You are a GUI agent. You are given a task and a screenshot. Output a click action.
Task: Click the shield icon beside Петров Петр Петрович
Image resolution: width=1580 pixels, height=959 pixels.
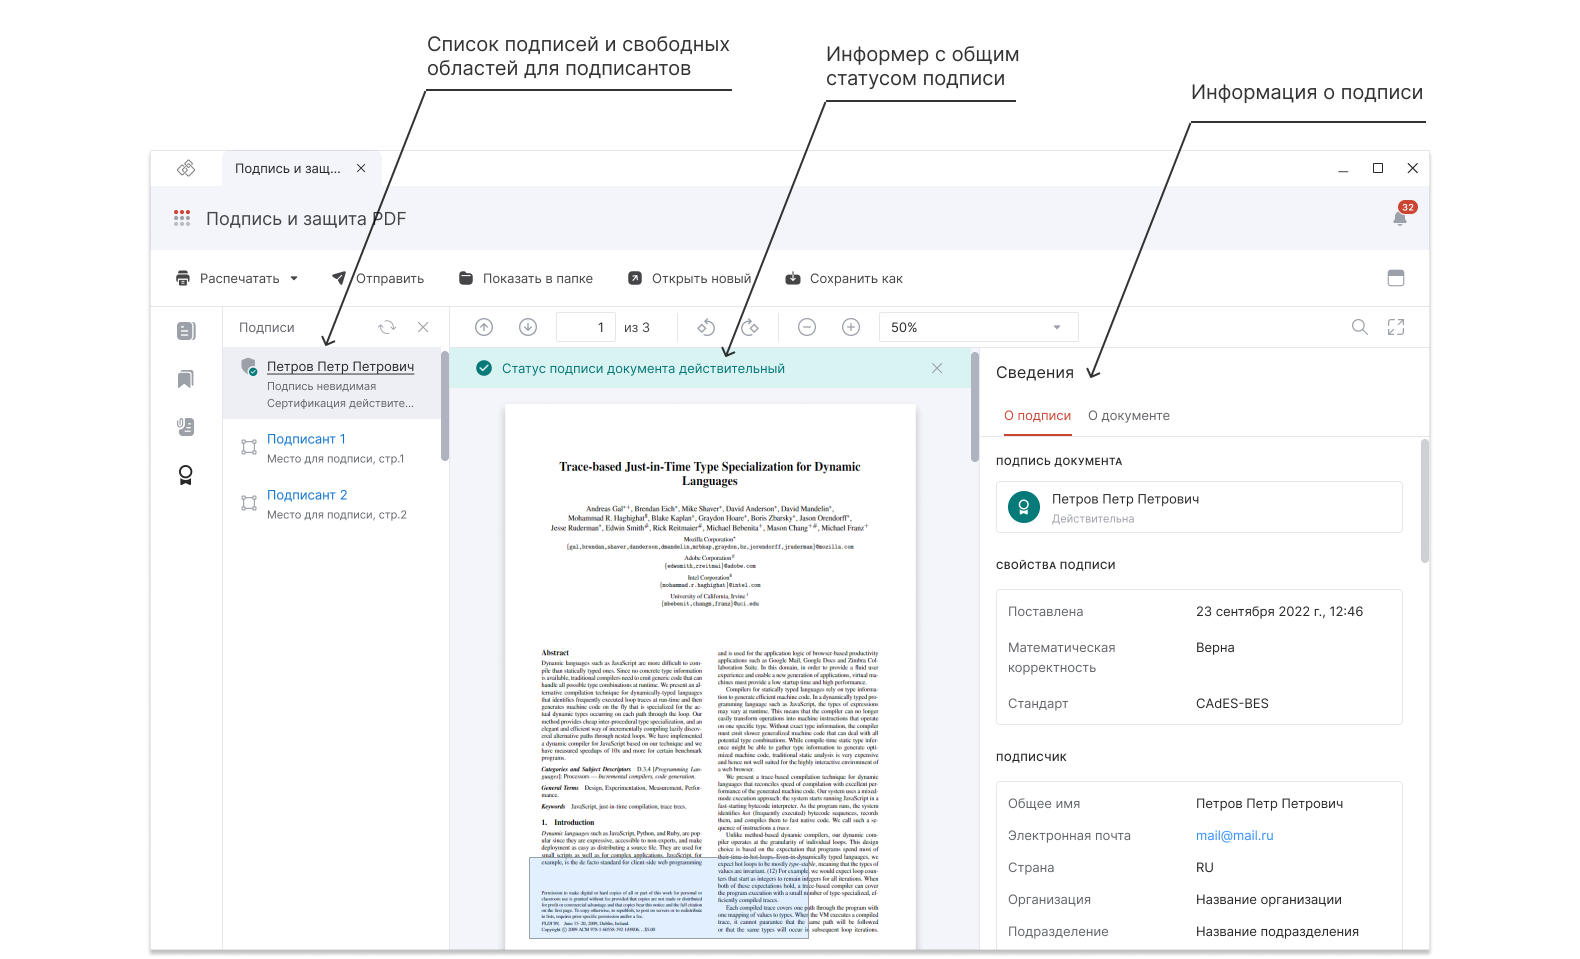249,367
